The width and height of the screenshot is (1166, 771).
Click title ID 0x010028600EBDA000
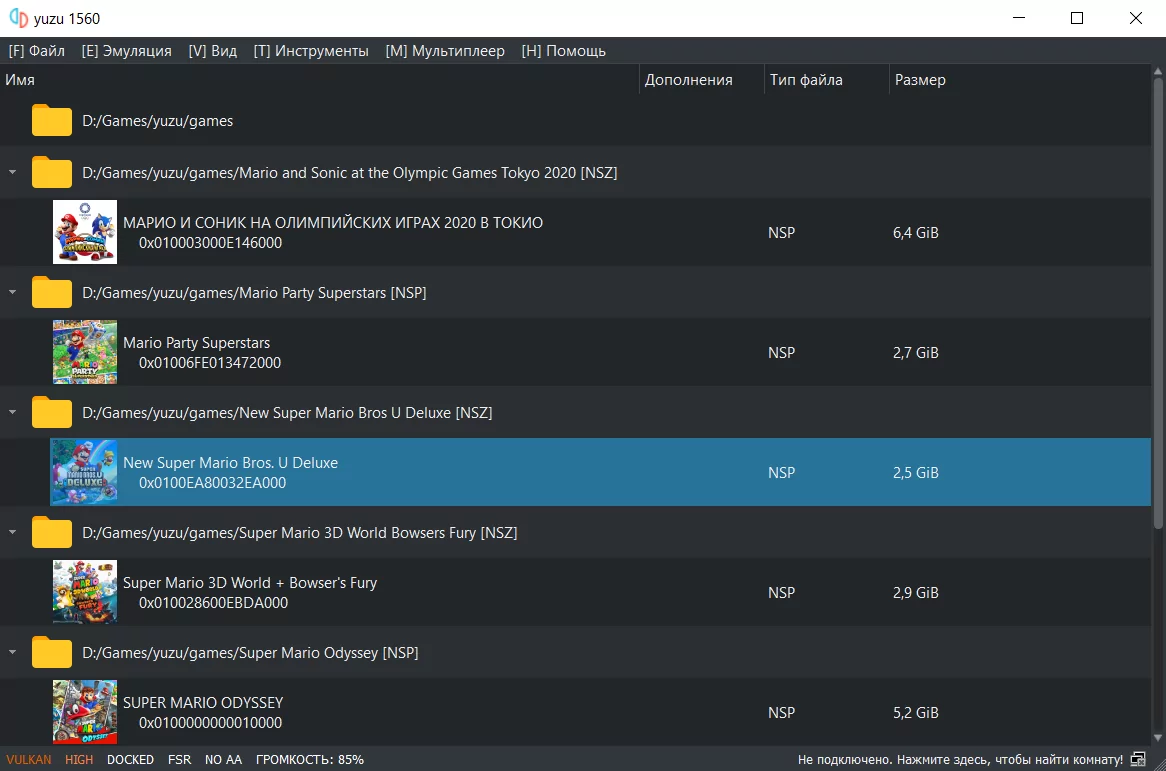tap(213, 603)
